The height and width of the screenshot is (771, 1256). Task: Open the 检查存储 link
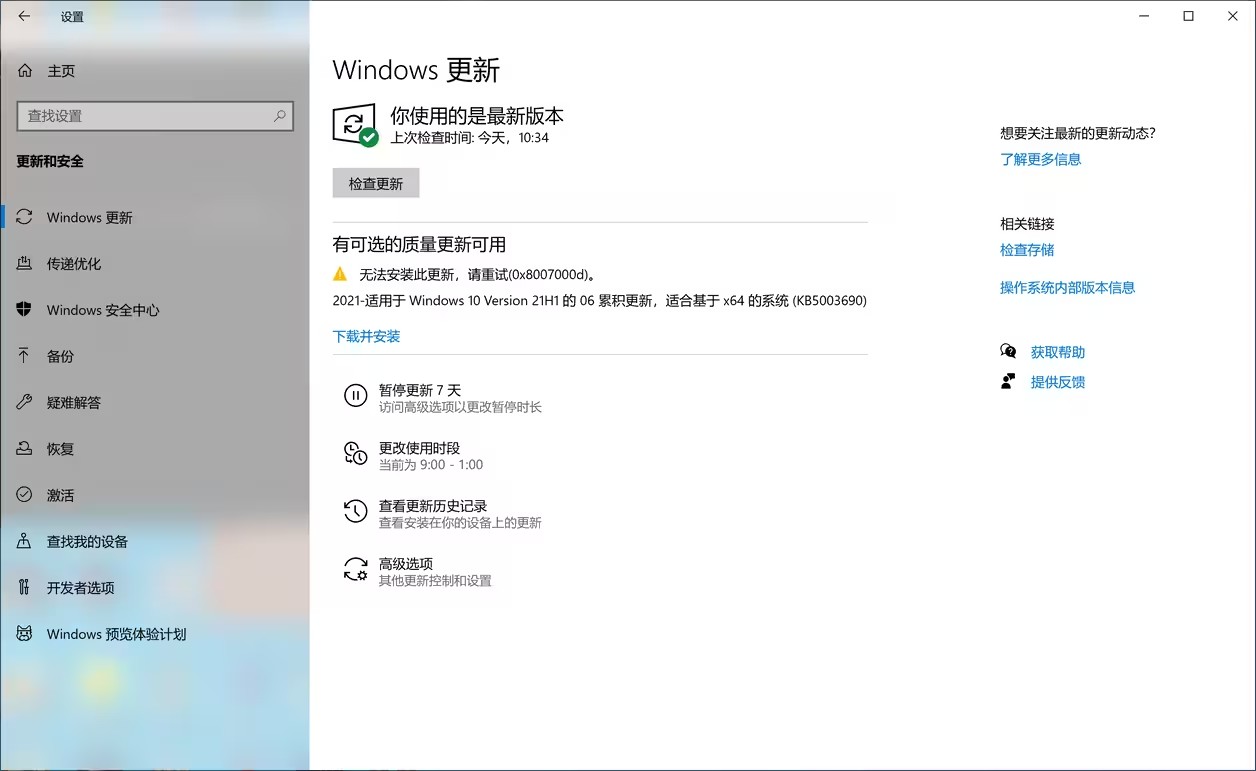[x=1027, y=250]
